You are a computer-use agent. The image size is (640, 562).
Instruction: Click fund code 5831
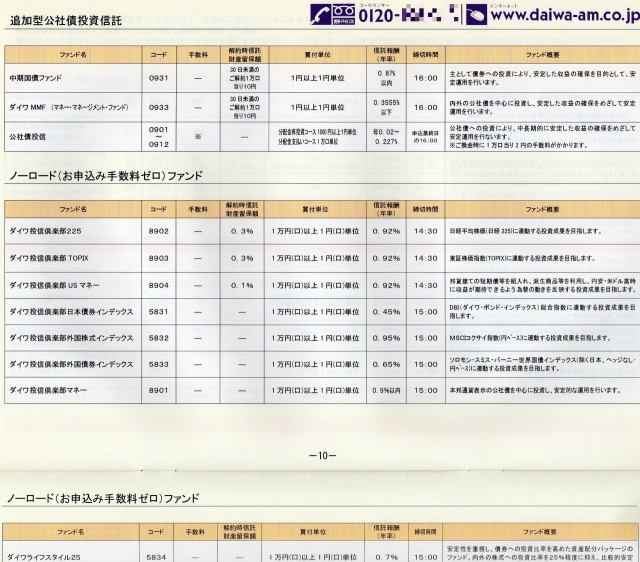(x=159, y=312)
